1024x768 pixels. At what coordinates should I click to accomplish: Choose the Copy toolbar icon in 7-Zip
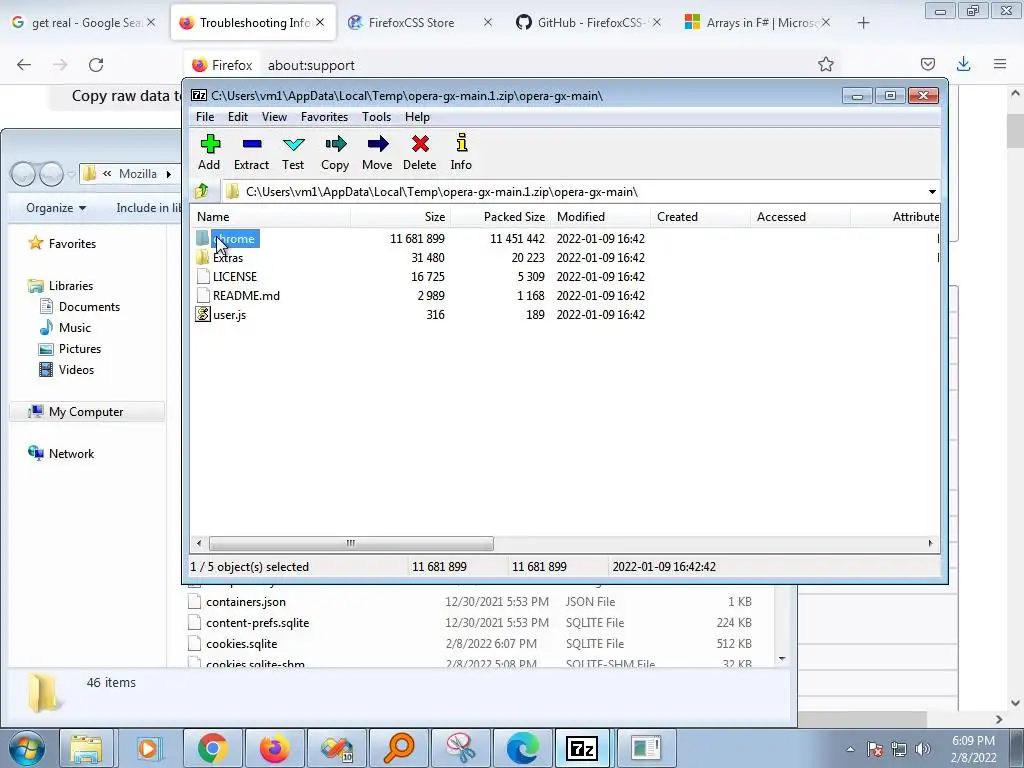(335, 152)
